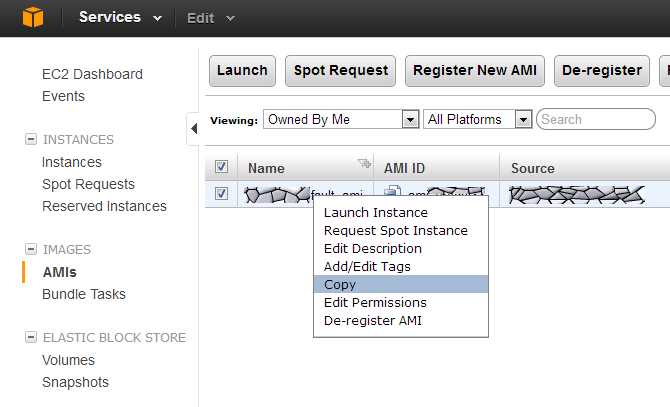Click the AMI icon in the AMI ID cell
670x407 pixels.
click(392, 191)
